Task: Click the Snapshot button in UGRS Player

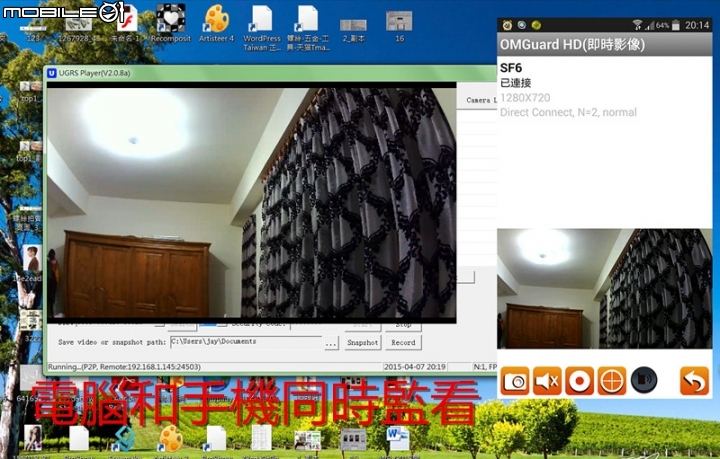Action: pyautogui.click(x=362, y=342)
